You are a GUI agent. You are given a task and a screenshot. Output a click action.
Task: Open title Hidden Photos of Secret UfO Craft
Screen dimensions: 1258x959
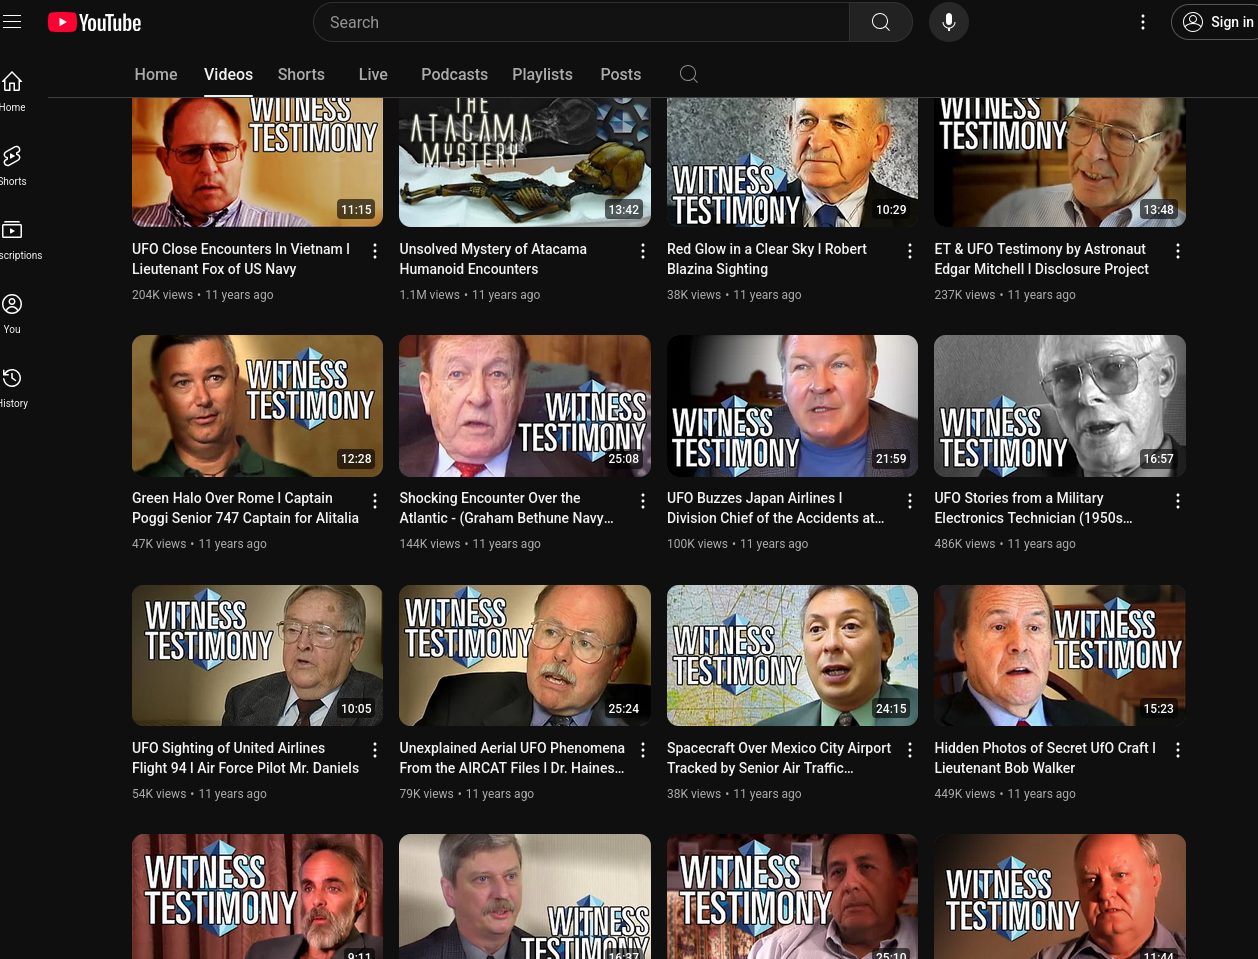tap(1045, 758)
